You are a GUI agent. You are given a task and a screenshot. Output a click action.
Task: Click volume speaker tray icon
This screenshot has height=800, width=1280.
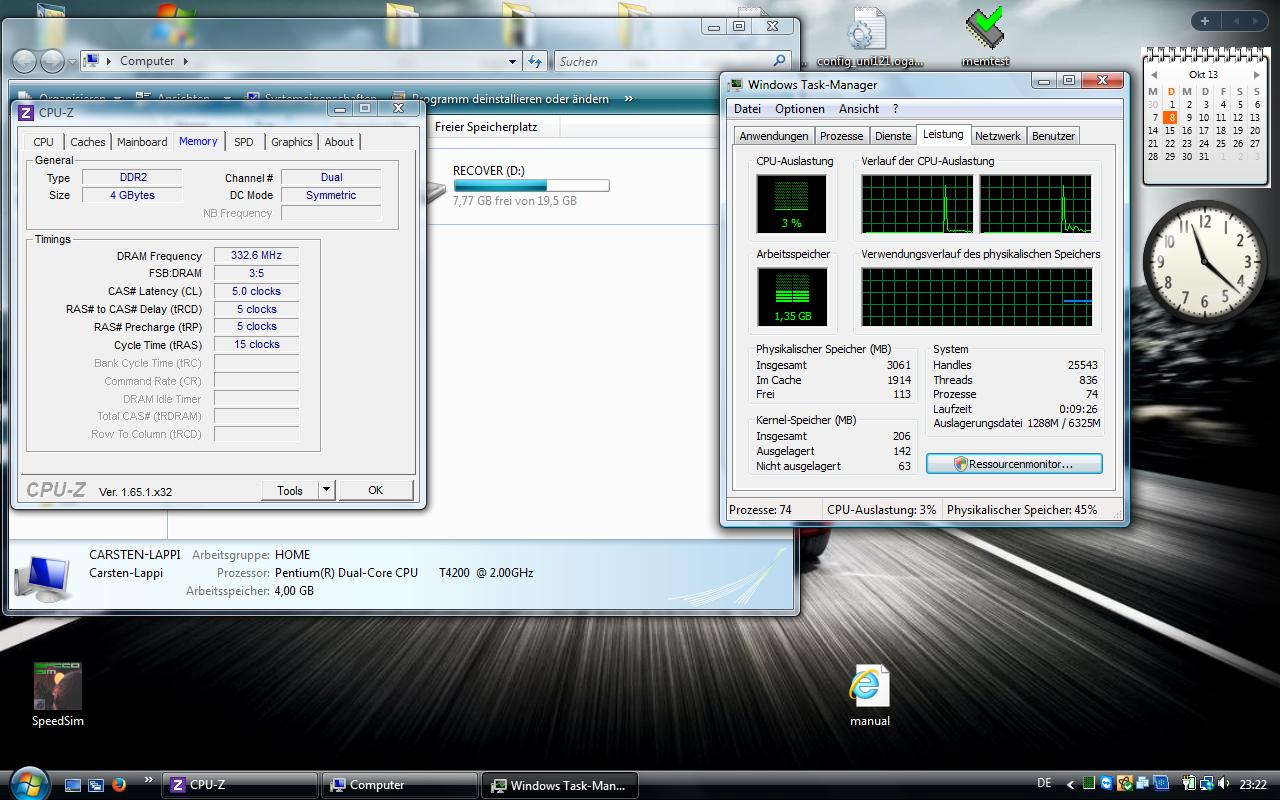[1224, 784]
